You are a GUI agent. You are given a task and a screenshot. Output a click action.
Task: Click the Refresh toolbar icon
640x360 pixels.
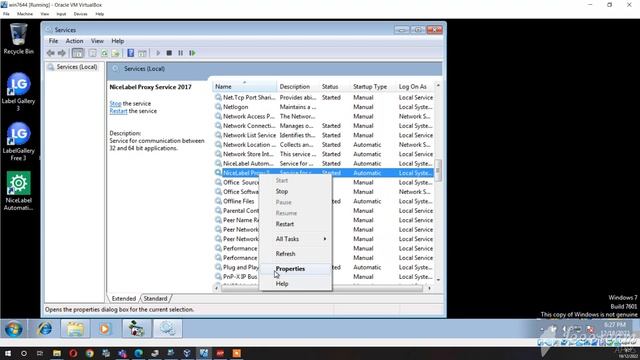tap(104, 53)
